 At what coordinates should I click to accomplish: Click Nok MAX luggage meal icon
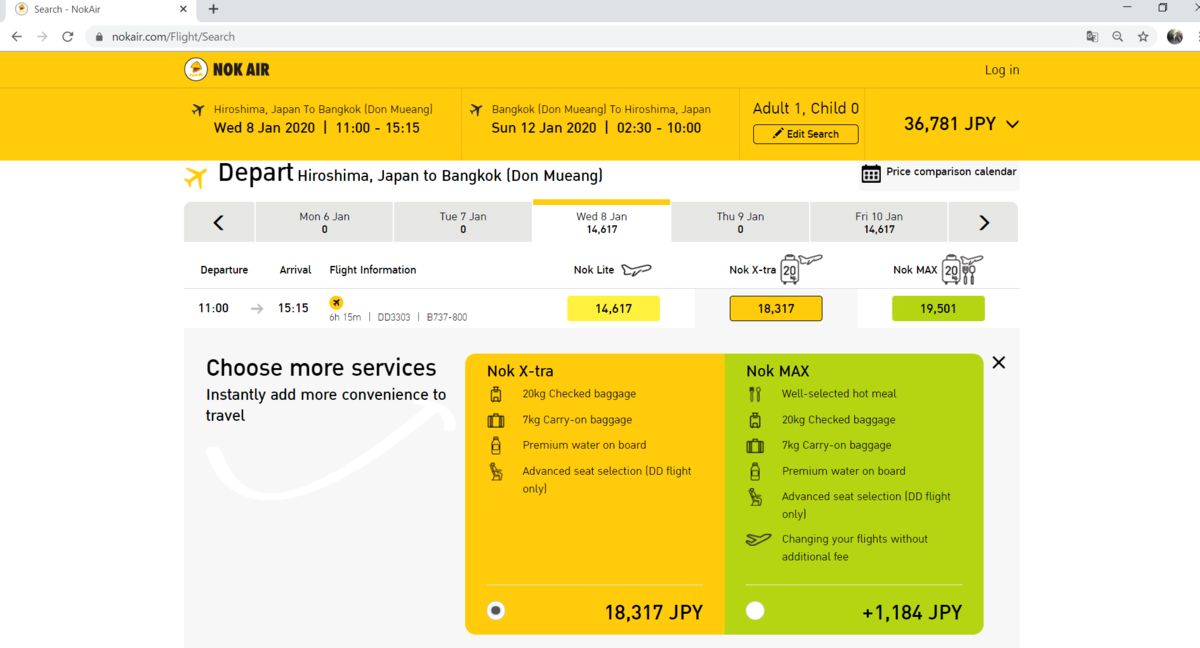[x=964, y=268]
